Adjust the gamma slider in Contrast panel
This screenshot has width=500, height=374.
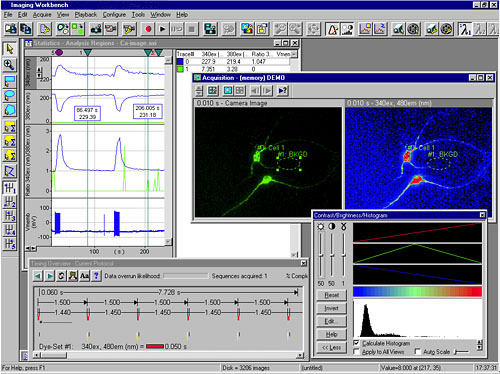tap(343, 255)
